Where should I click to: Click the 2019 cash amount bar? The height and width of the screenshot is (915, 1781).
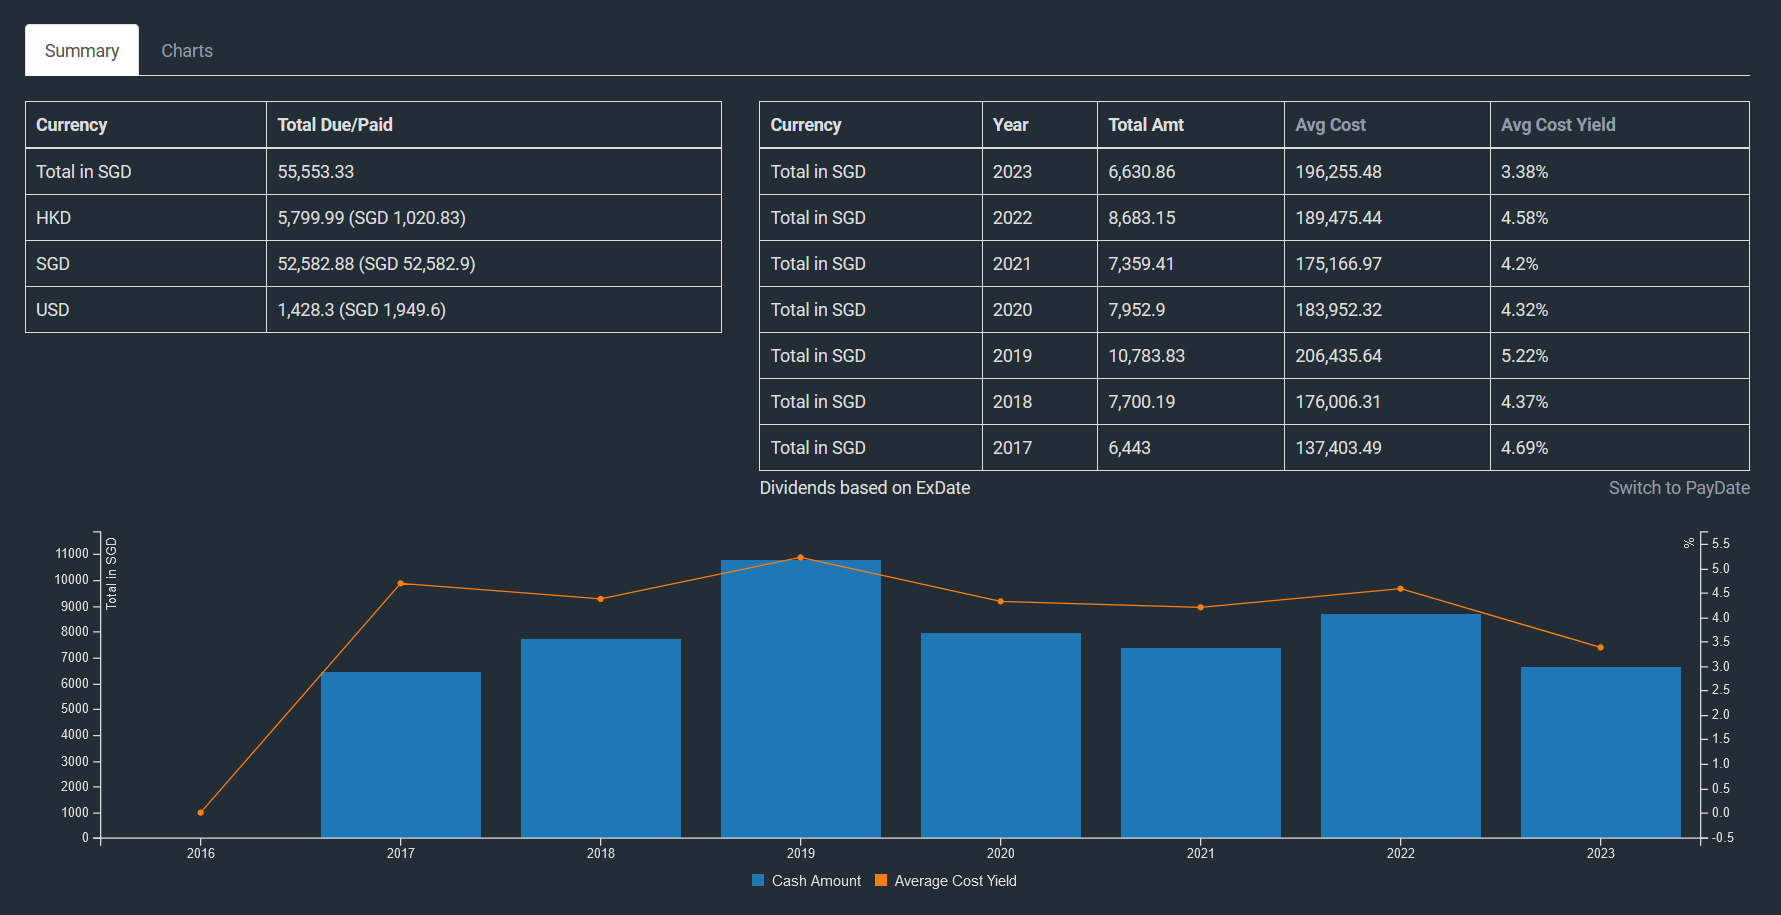(800, 700)
